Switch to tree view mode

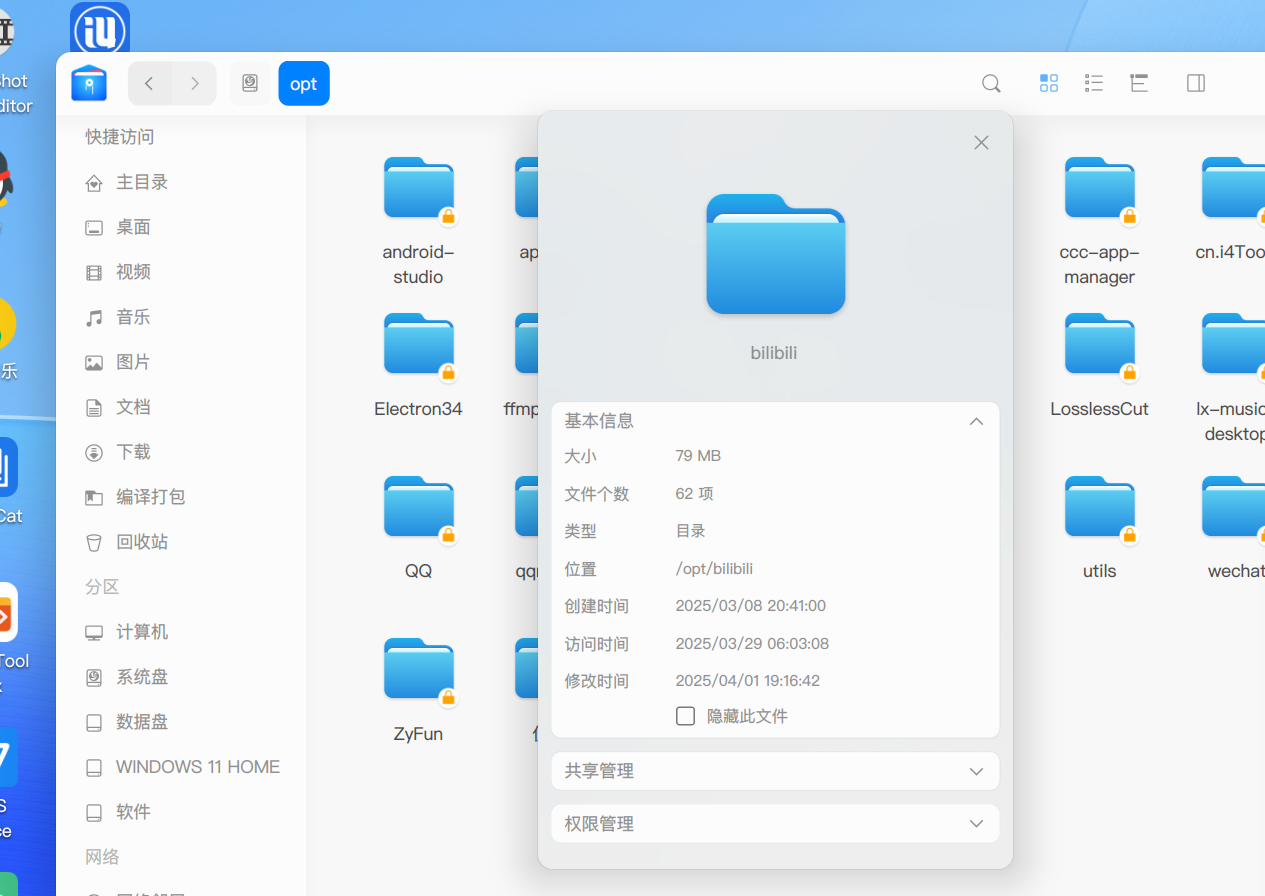1139,83
